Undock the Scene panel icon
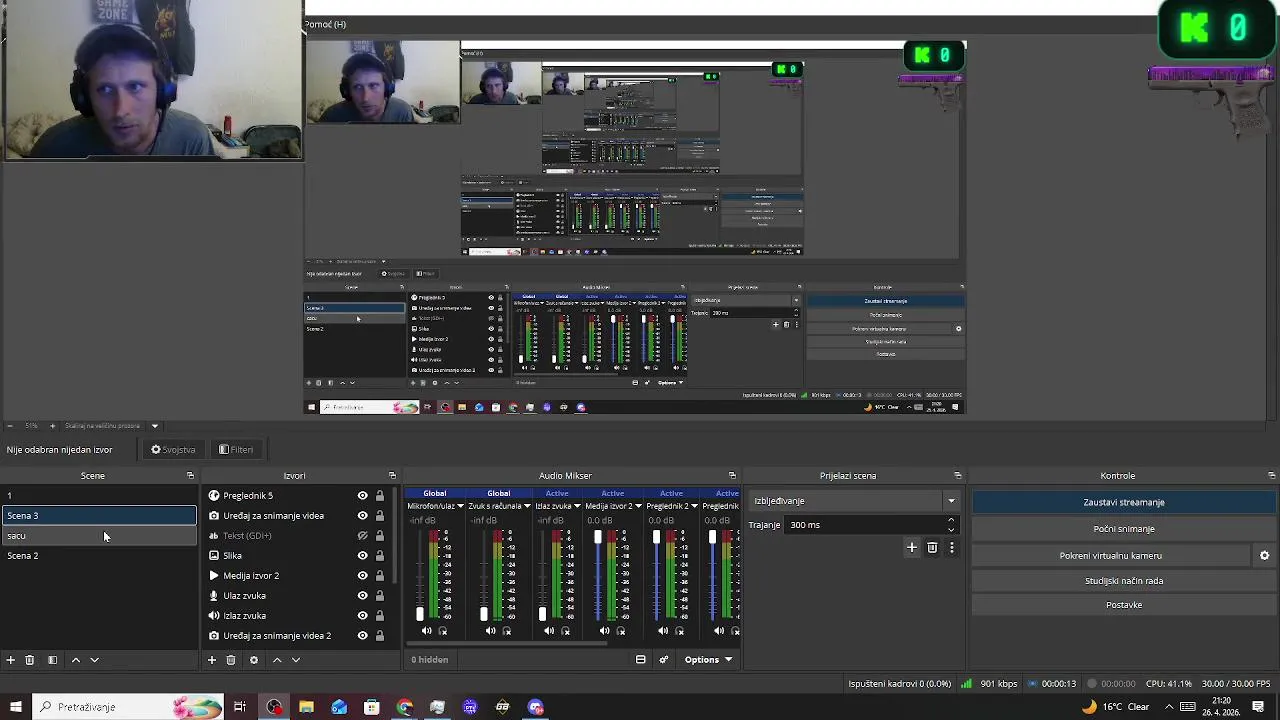 coord(190,476)
